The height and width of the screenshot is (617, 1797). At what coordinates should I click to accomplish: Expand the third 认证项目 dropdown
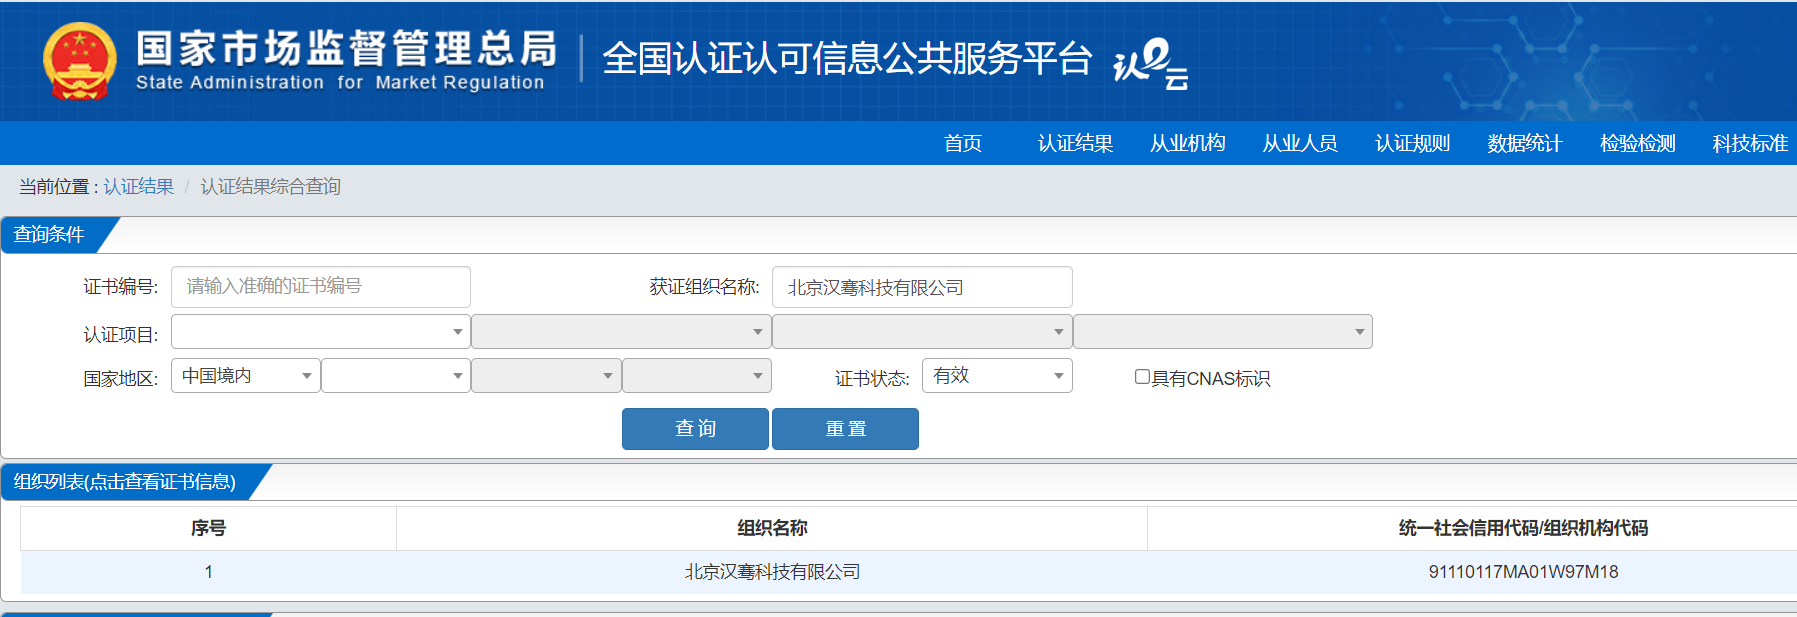[x=922, y=332]
